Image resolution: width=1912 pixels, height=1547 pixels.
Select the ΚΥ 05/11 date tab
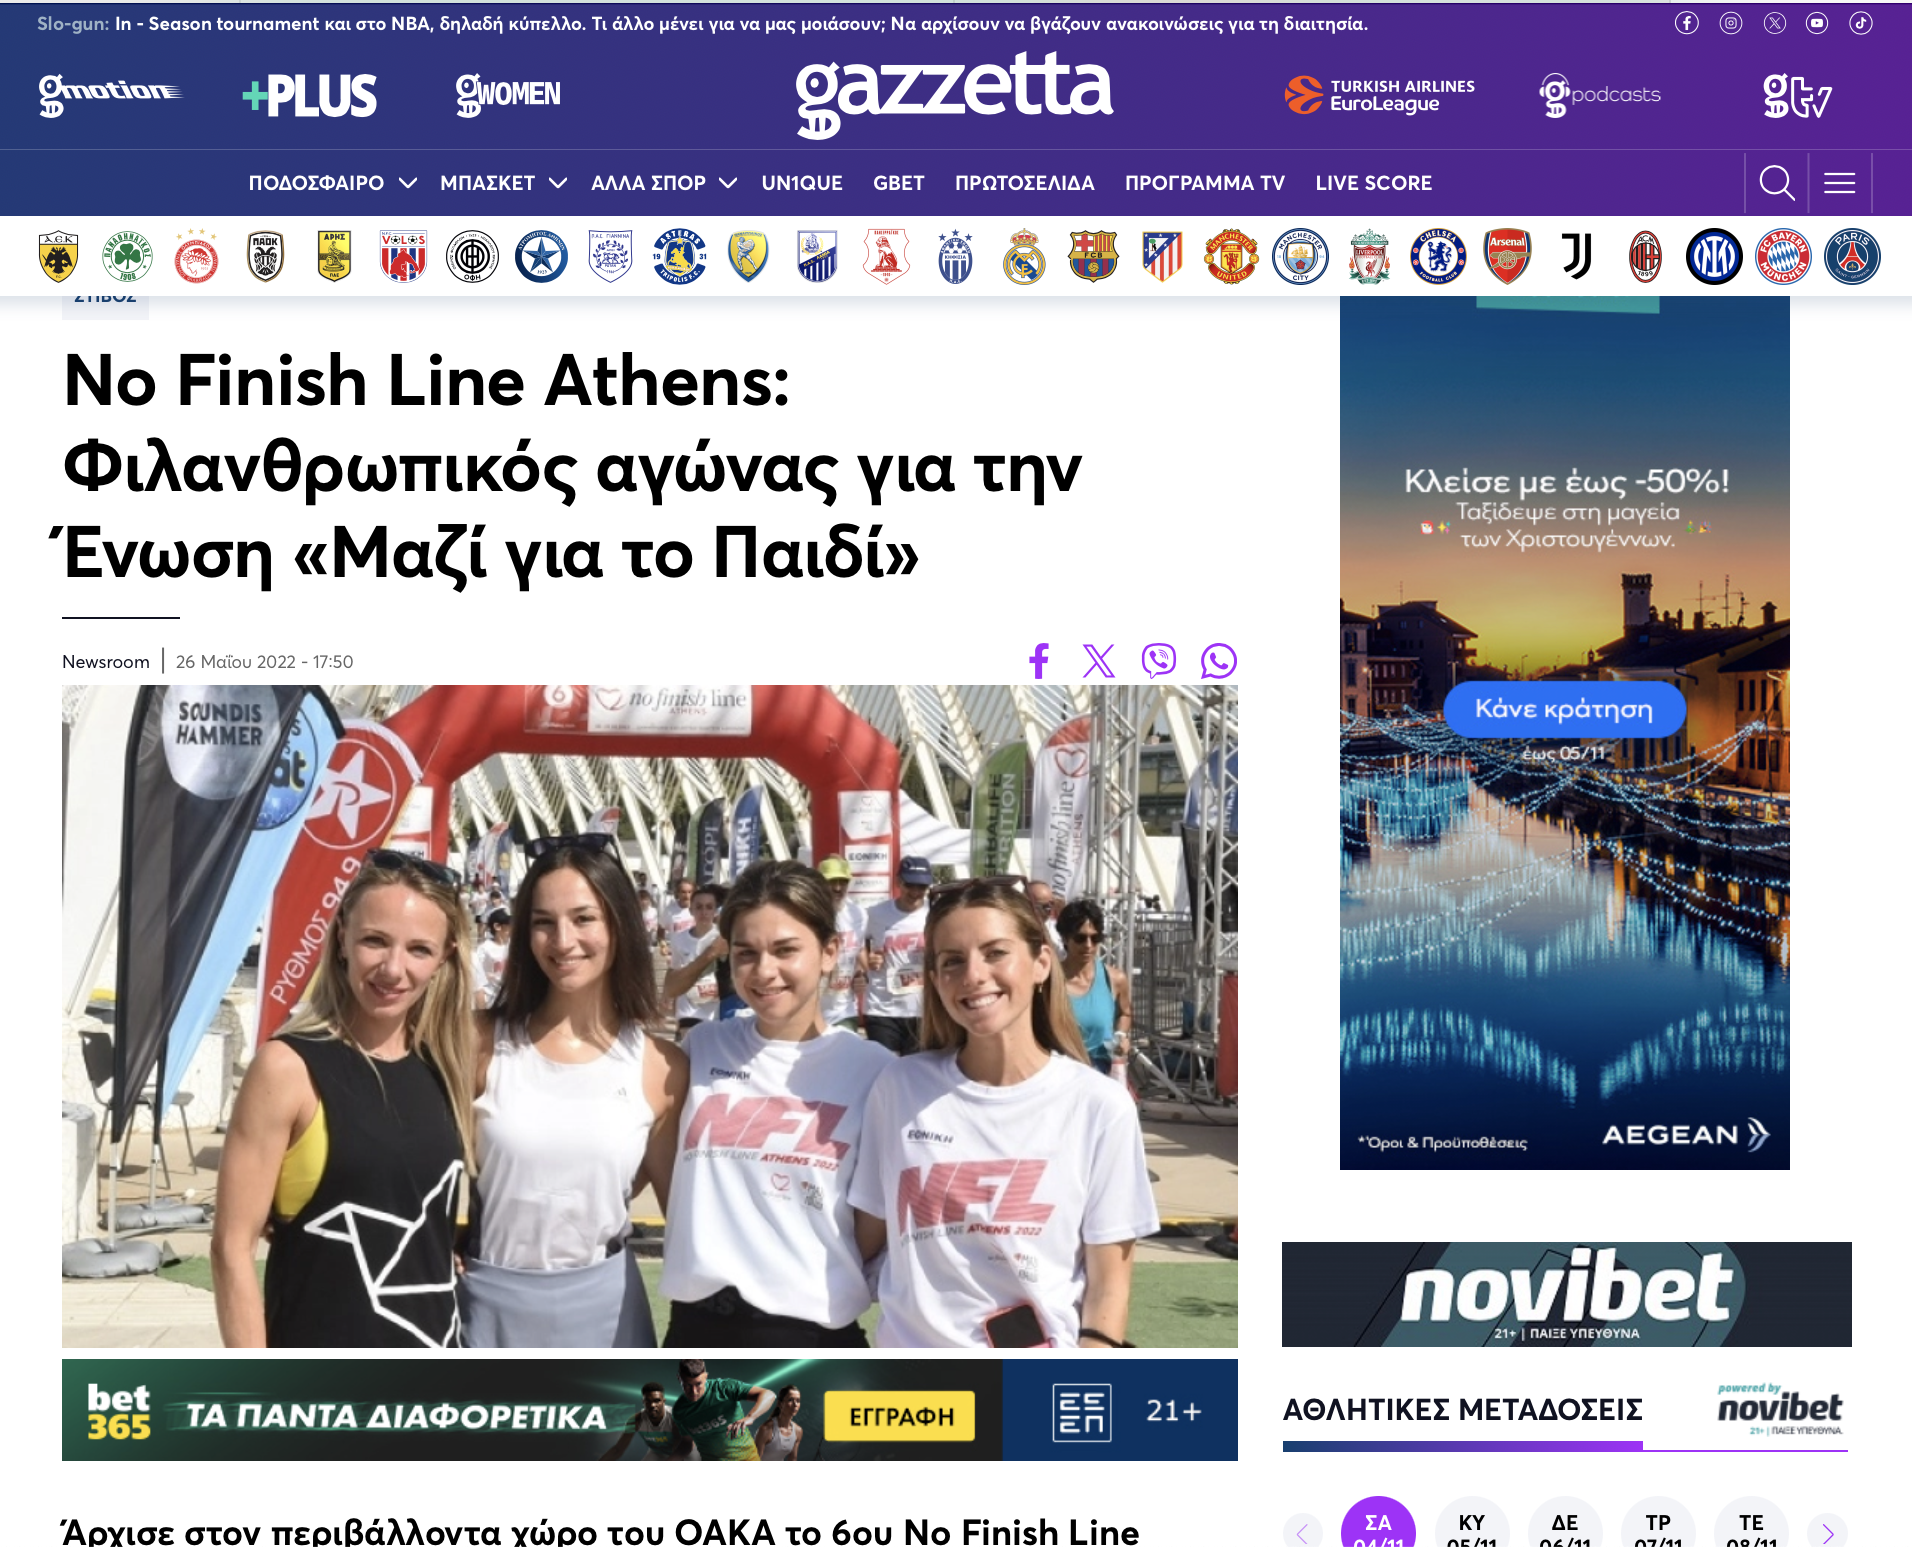pos(1471,1527)
